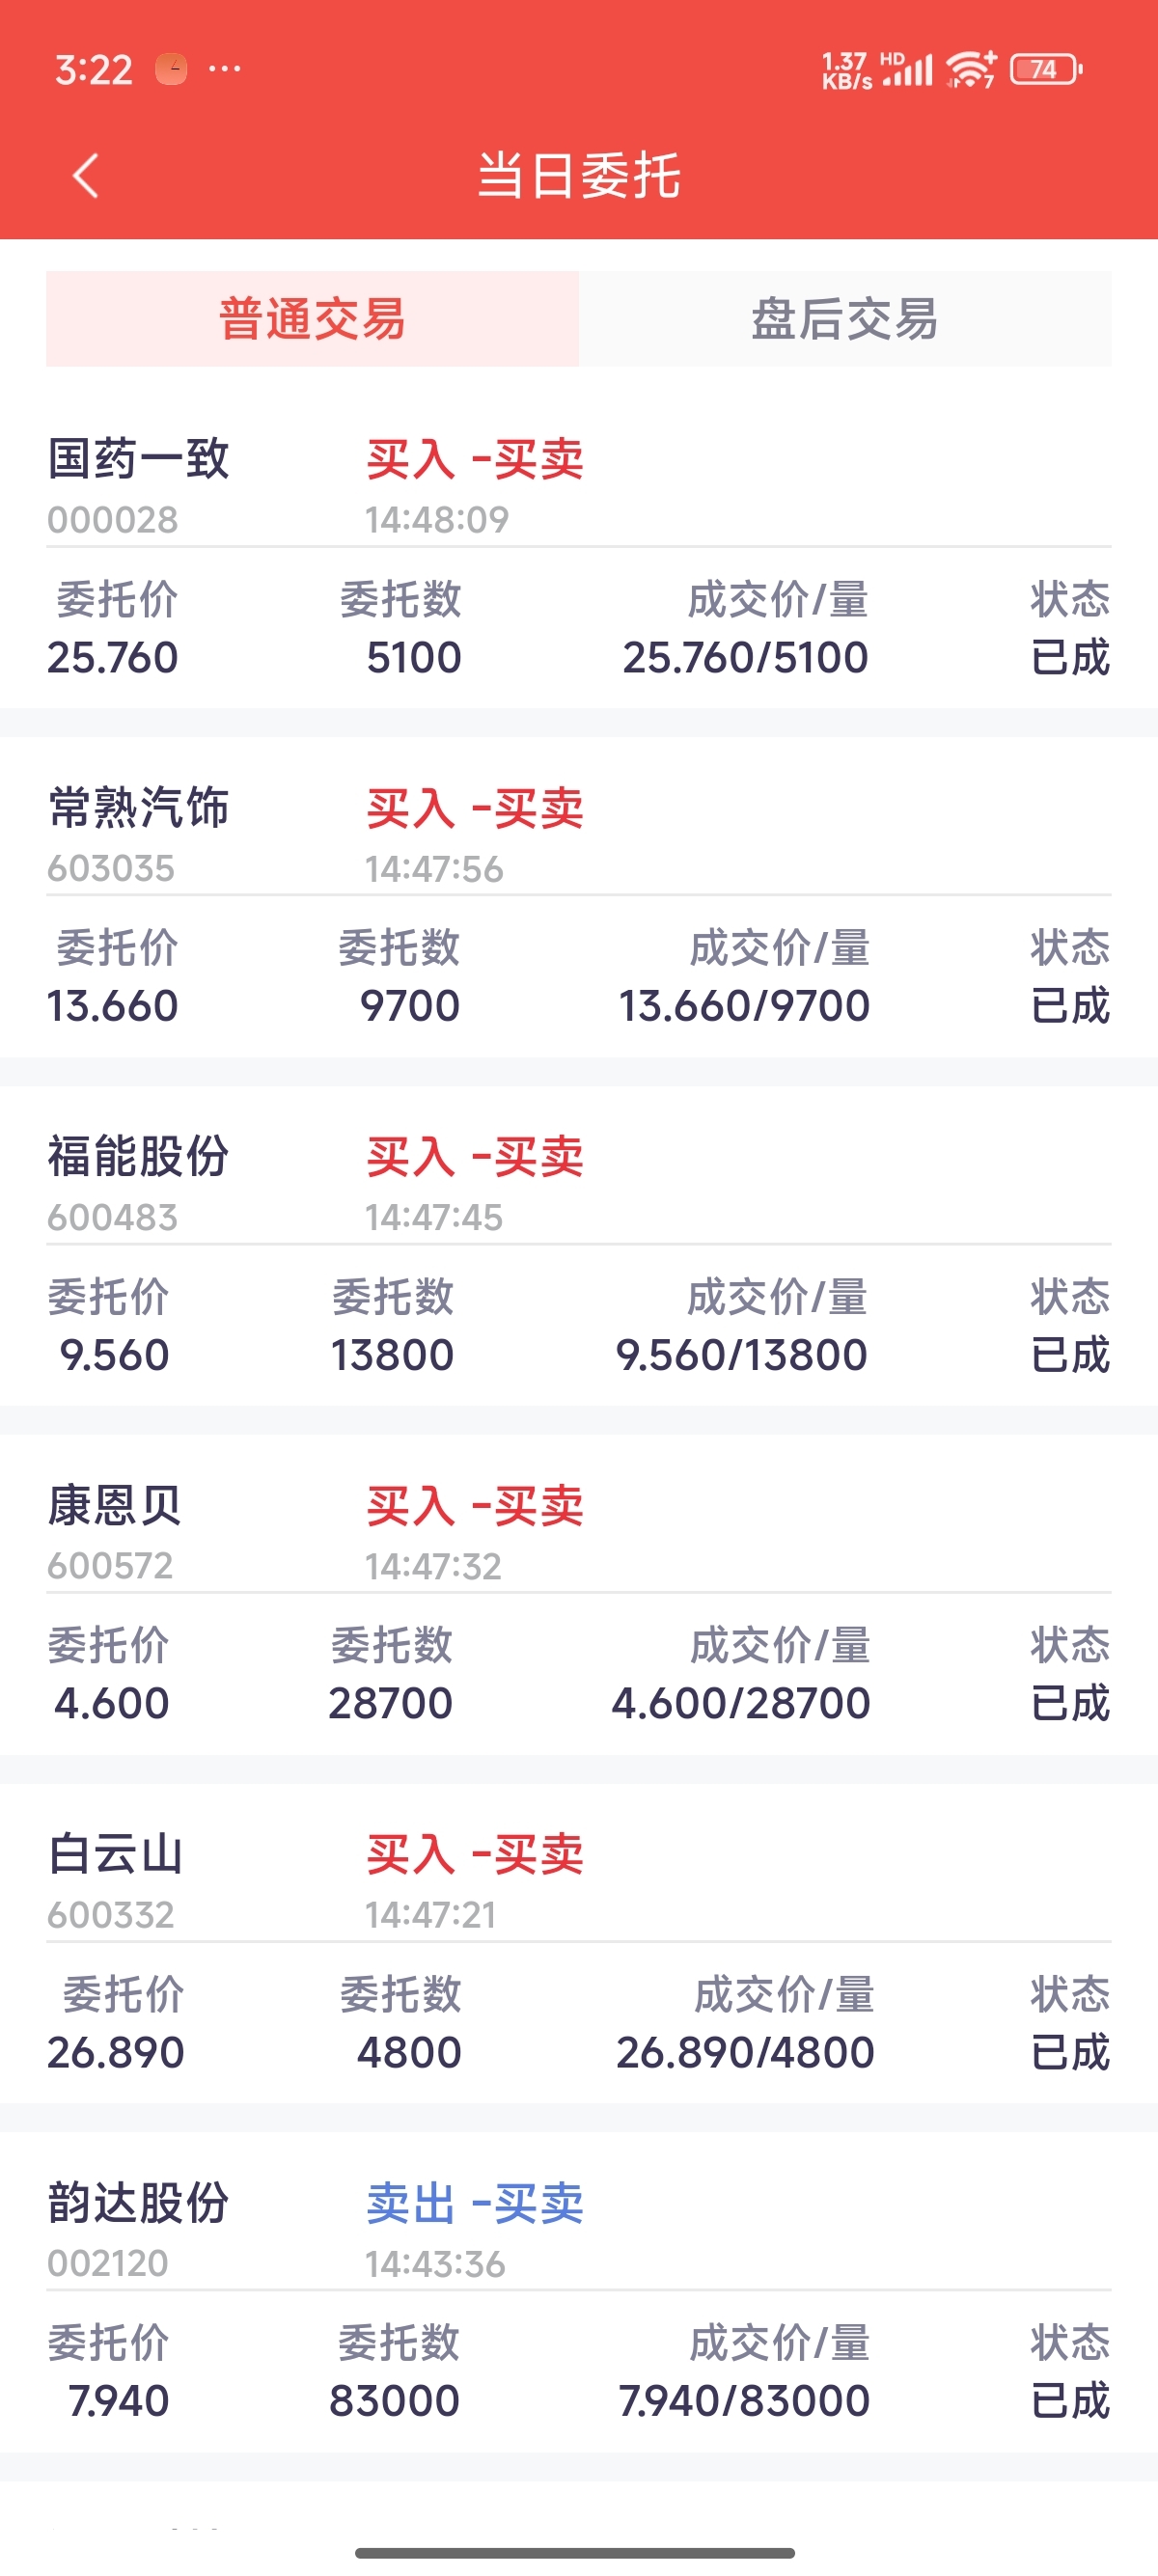The height and width of the screenshot is (2576, 1158).
Task: Select the 福能股份 order row
Action: (579, 1254)
